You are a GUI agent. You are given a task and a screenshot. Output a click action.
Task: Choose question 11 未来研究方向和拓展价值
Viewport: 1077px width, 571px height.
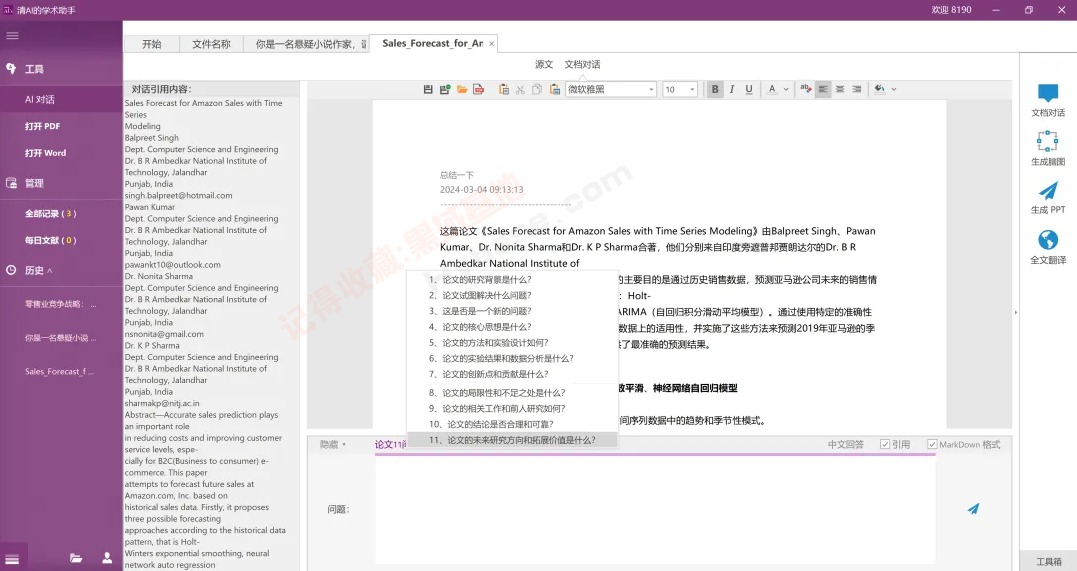point(512,440)
